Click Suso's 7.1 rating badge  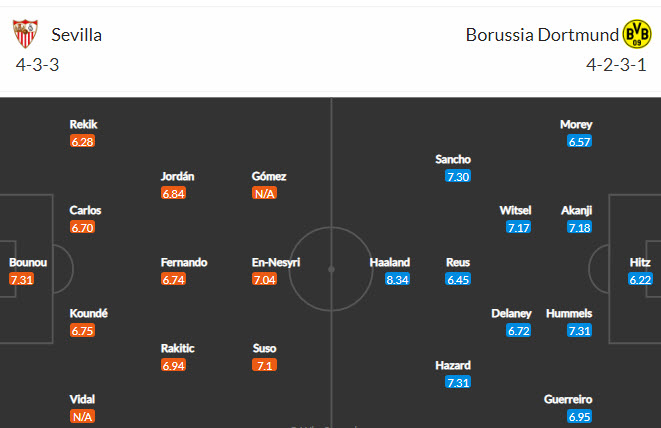point(265,365)
